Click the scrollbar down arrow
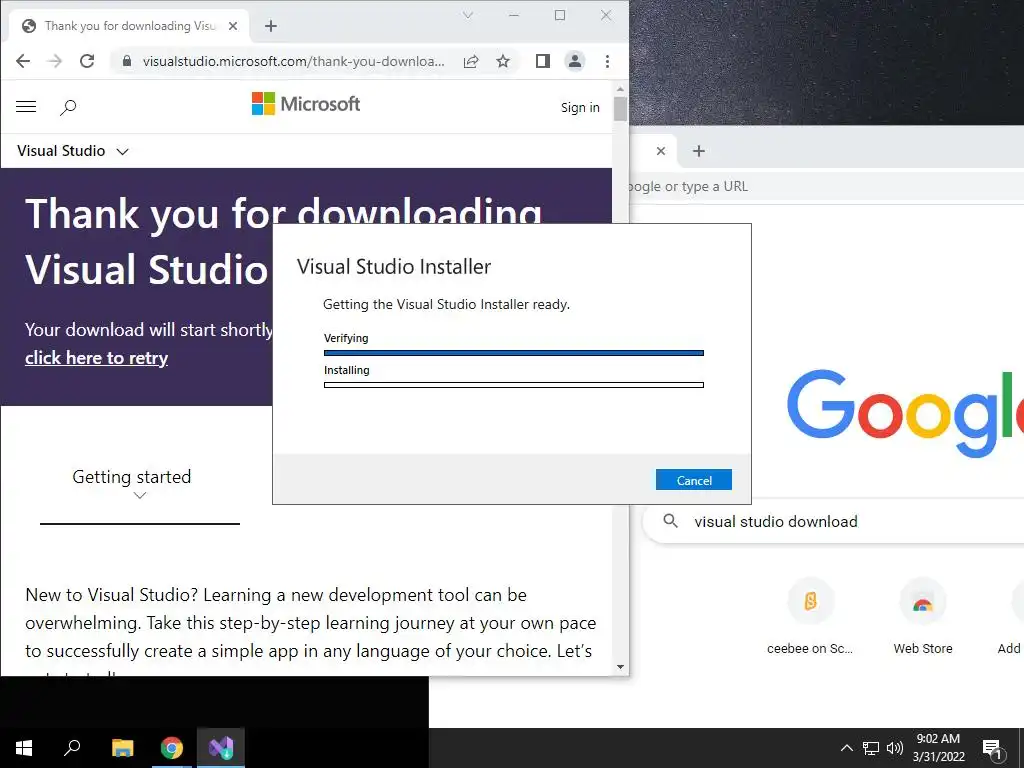 point(620,667)
